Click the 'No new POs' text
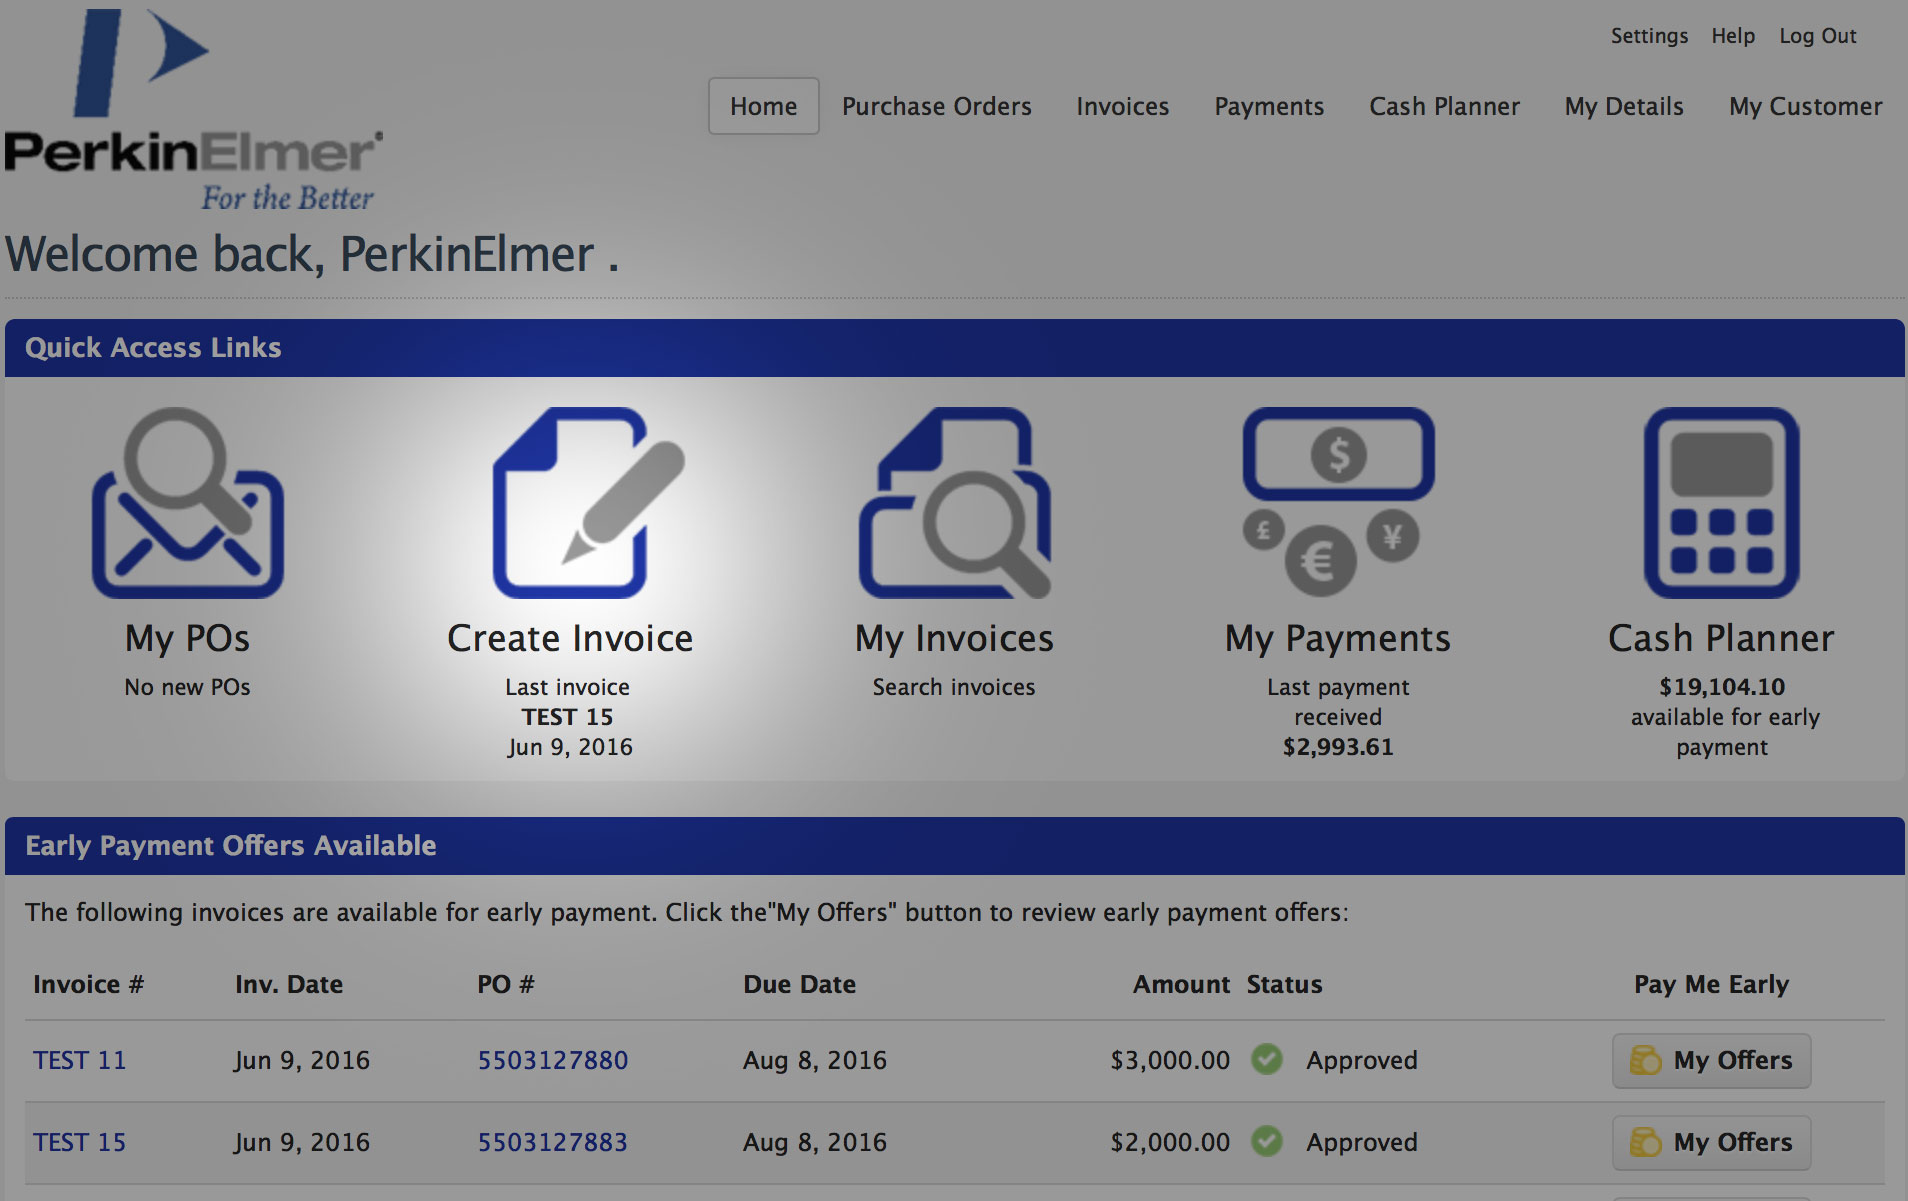 pos(187,687)
